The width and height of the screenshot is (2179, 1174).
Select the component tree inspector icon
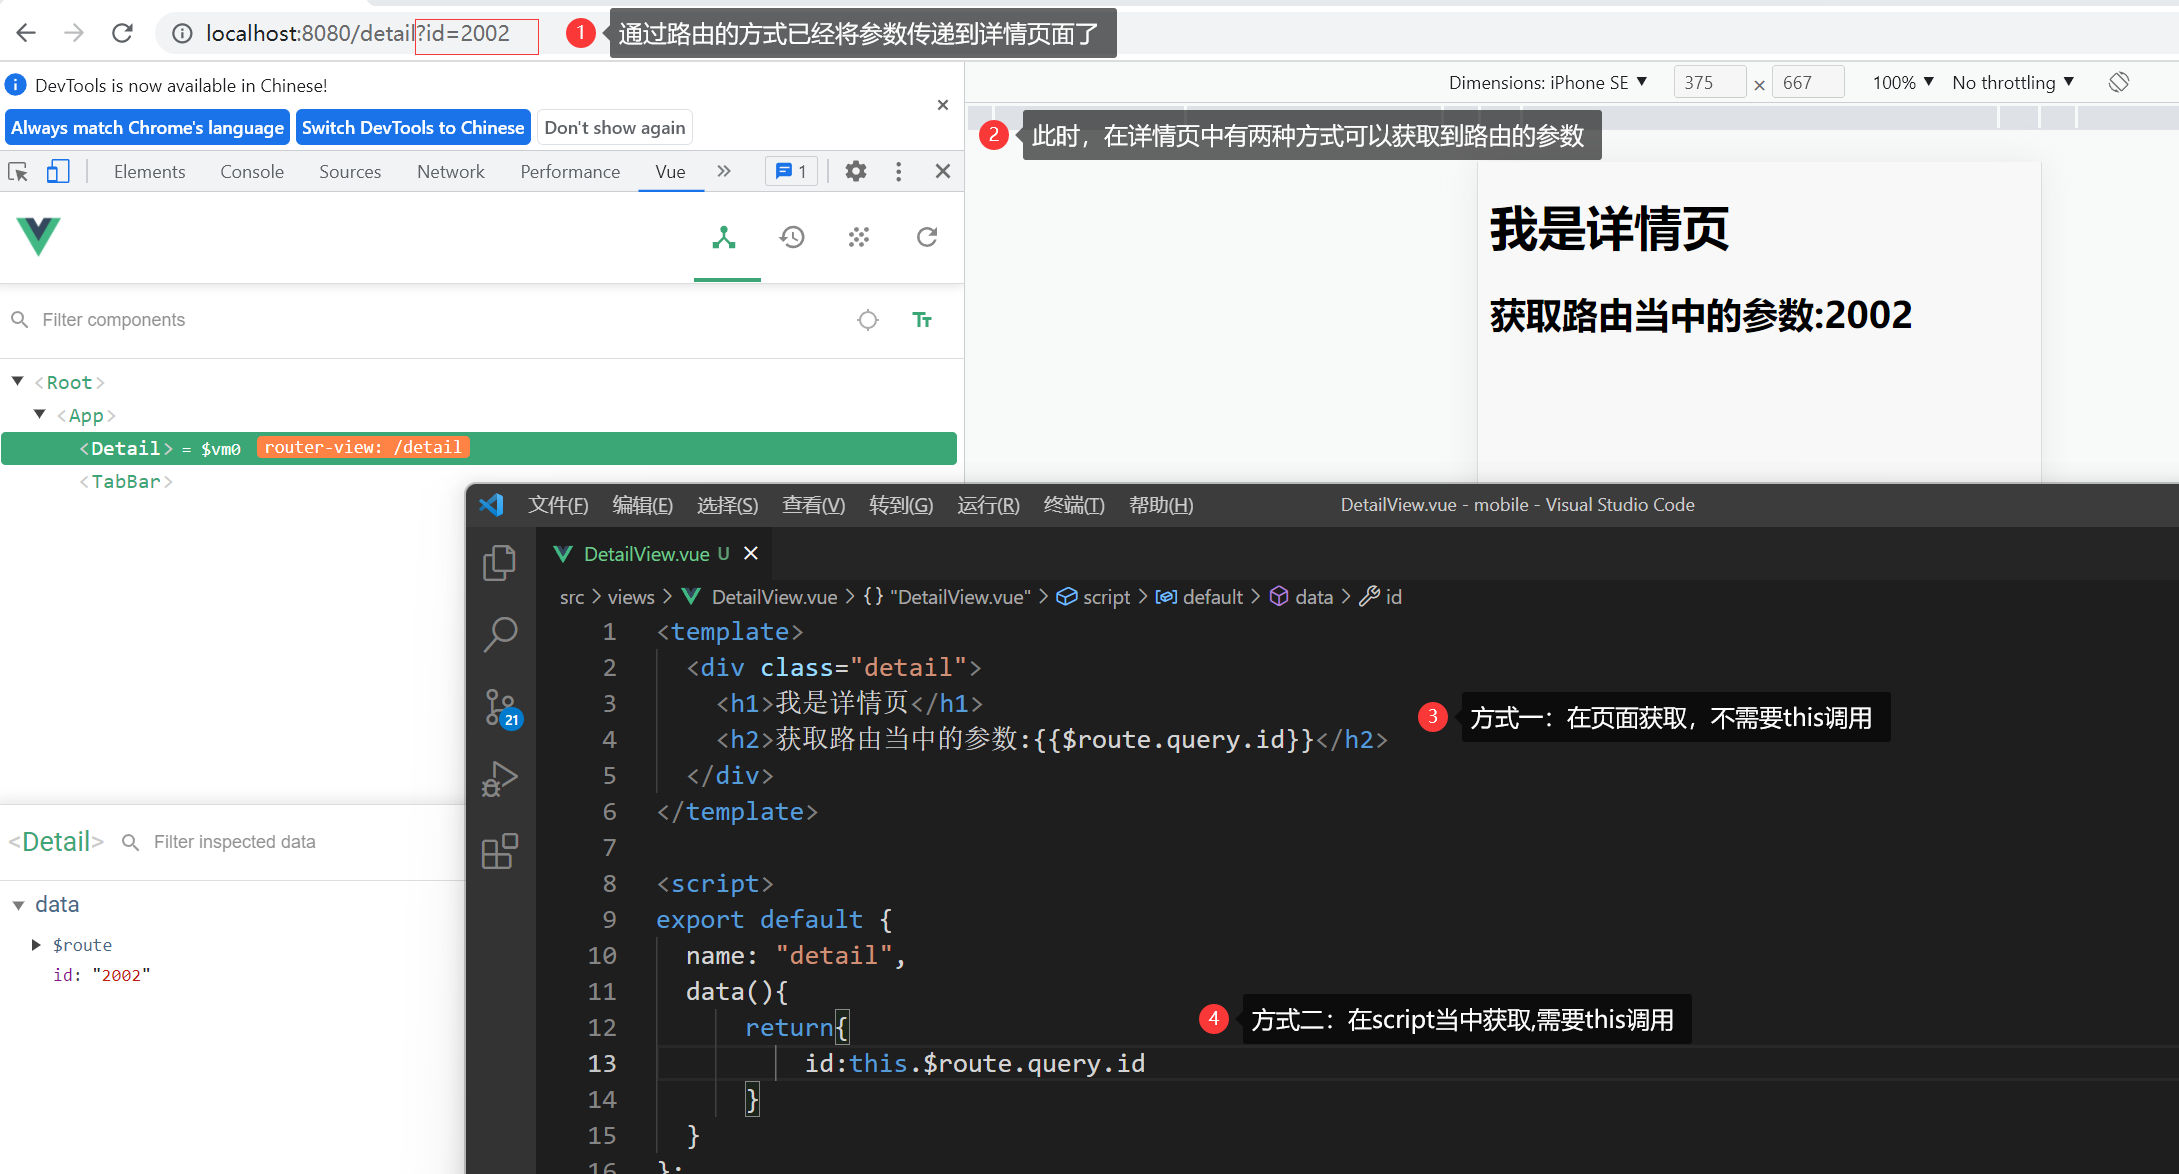724,238
